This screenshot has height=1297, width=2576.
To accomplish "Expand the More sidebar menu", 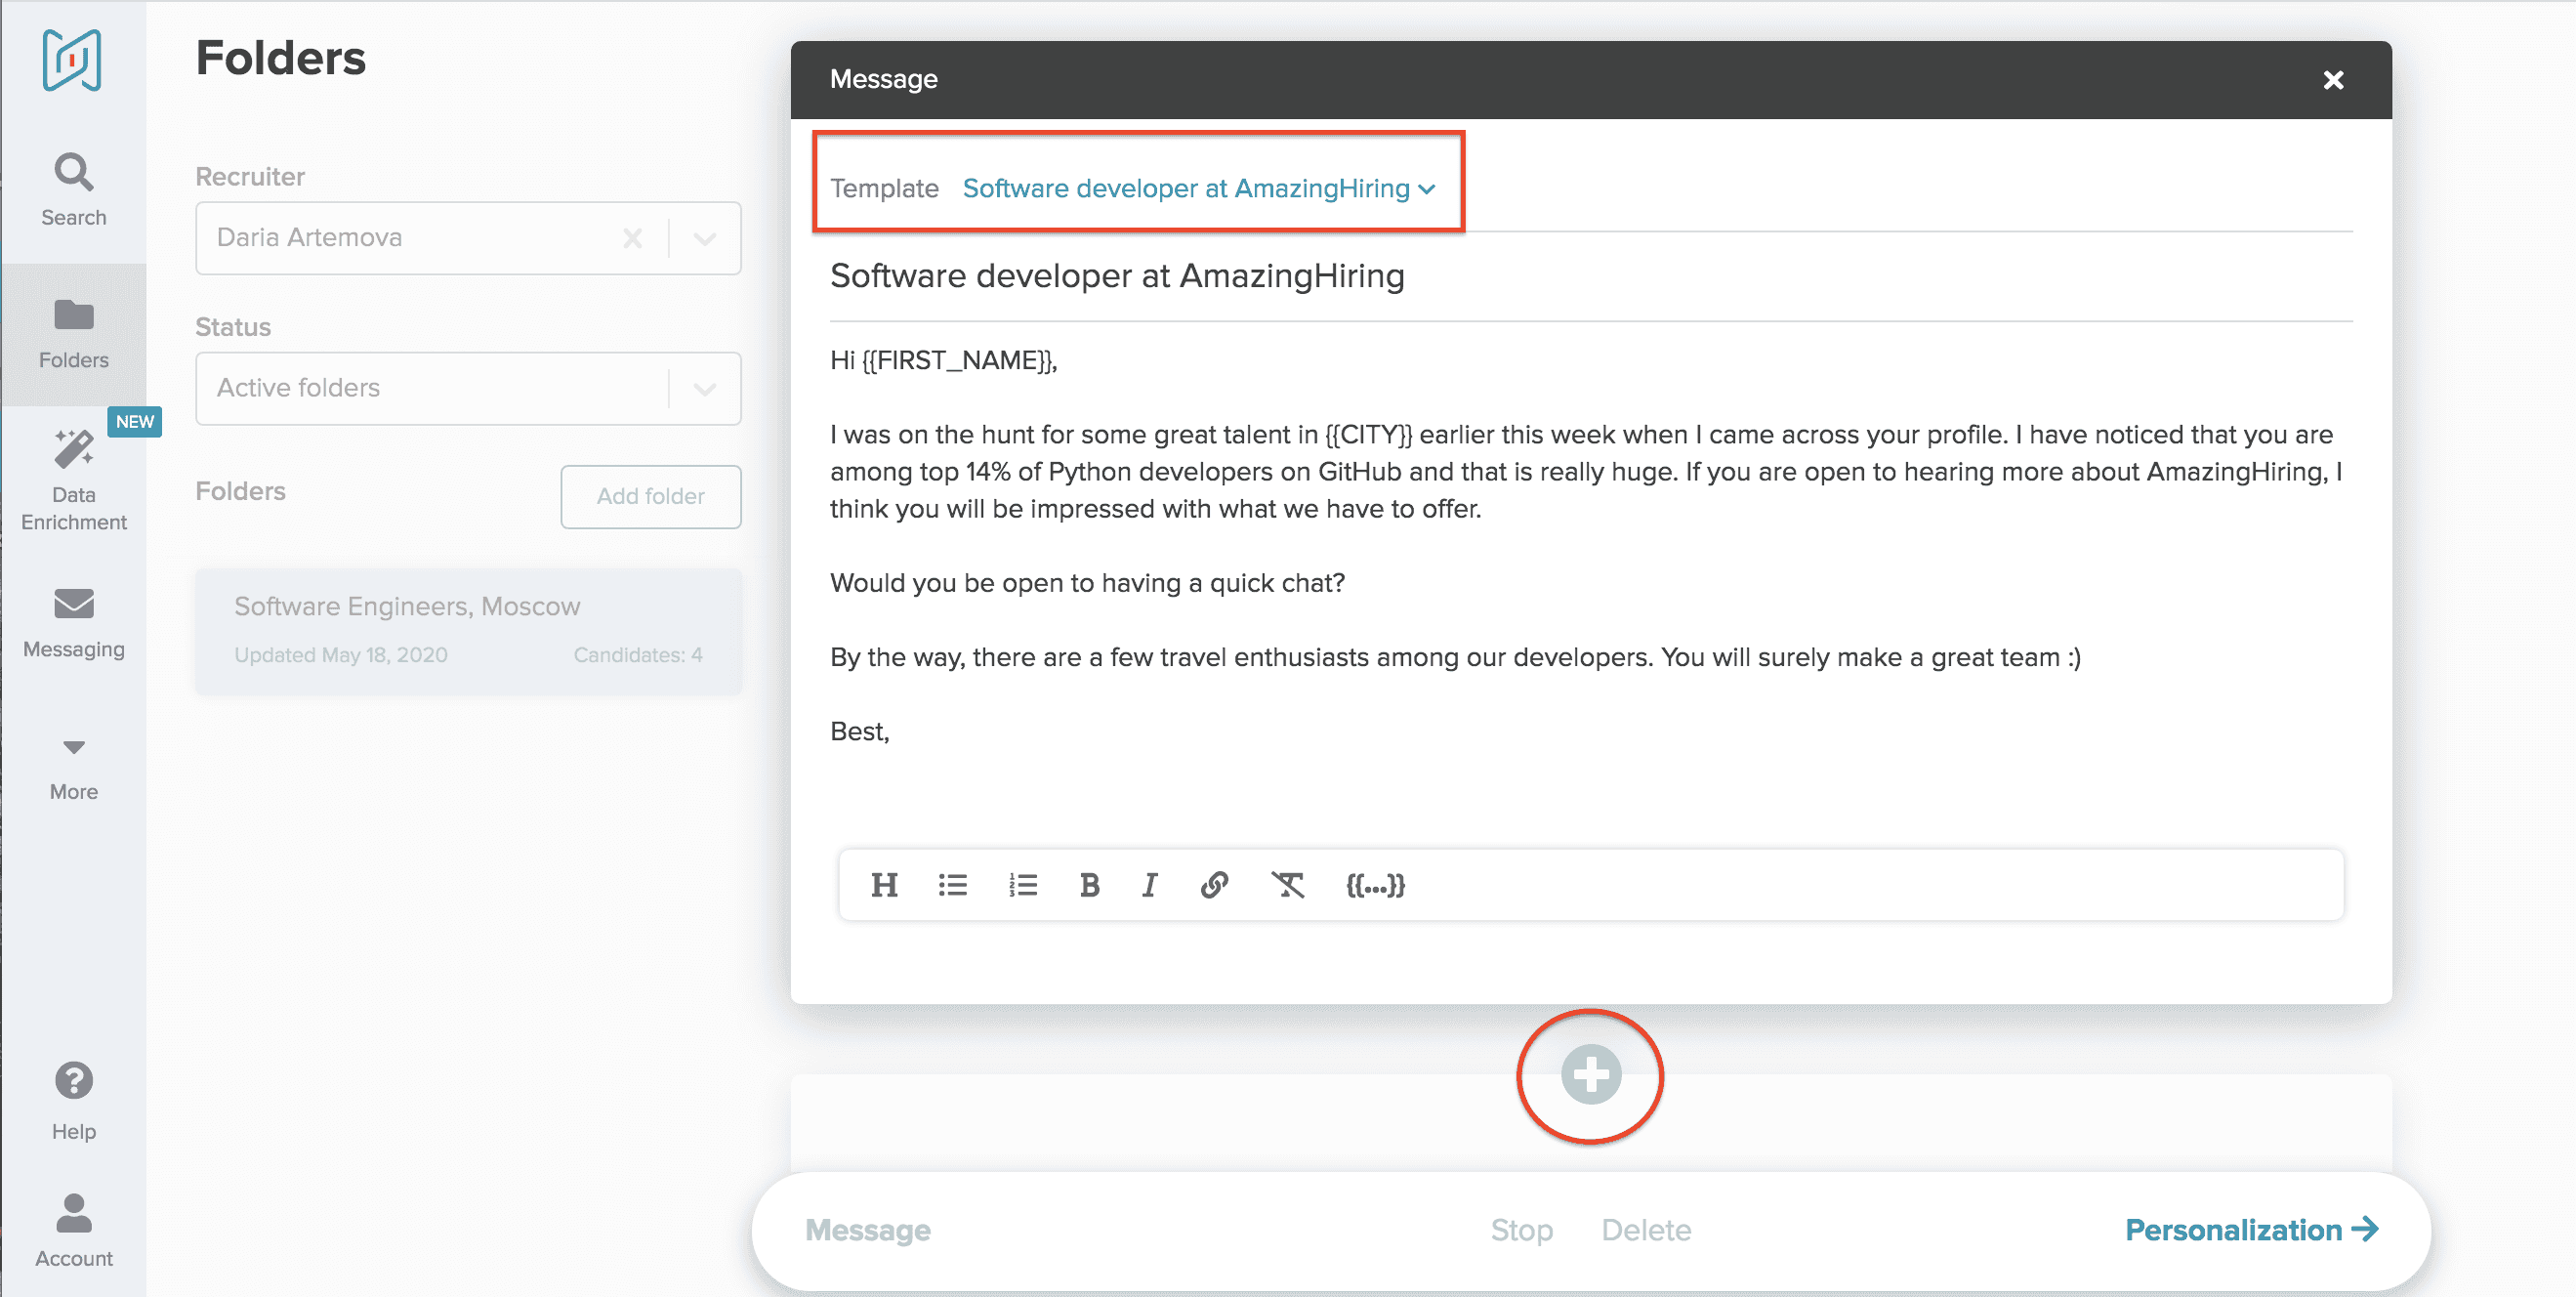I will point(73,768).
